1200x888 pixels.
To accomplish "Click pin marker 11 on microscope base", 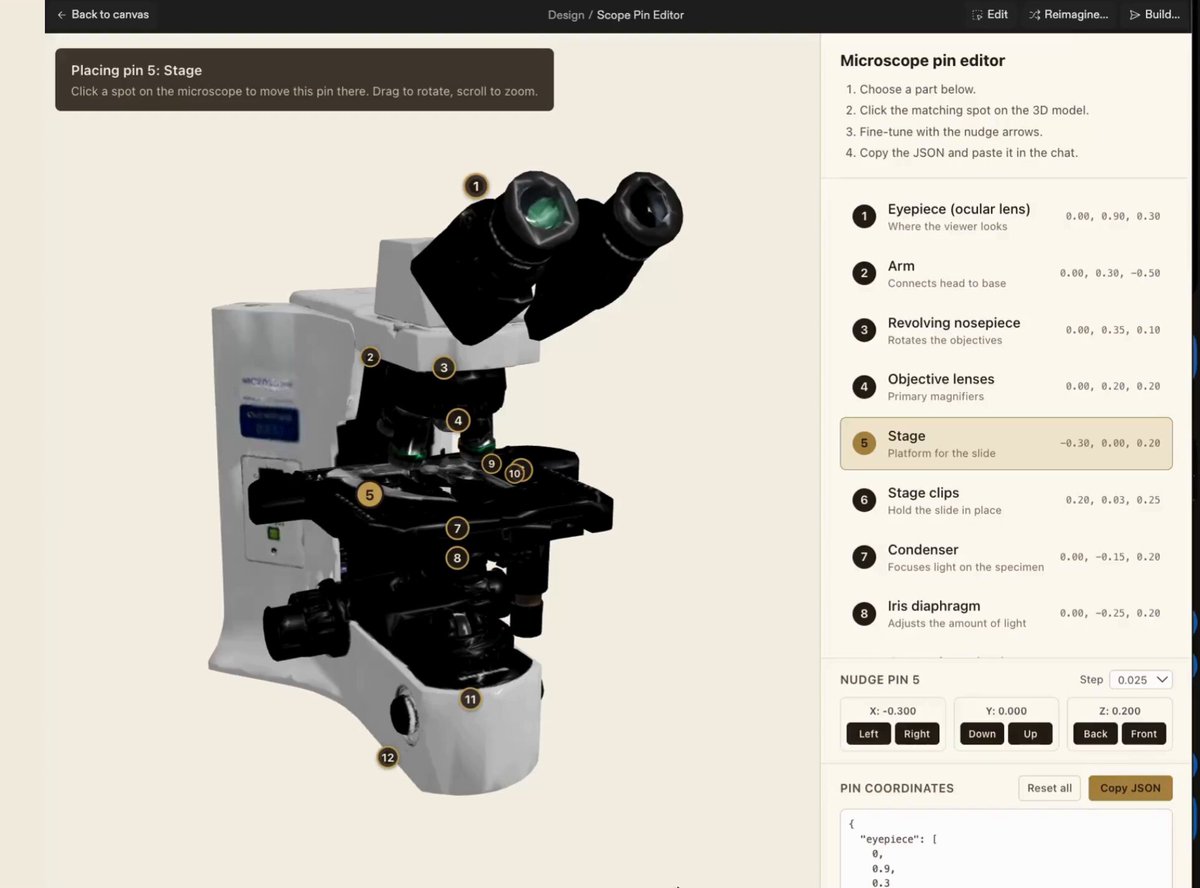I will (470, 699).
